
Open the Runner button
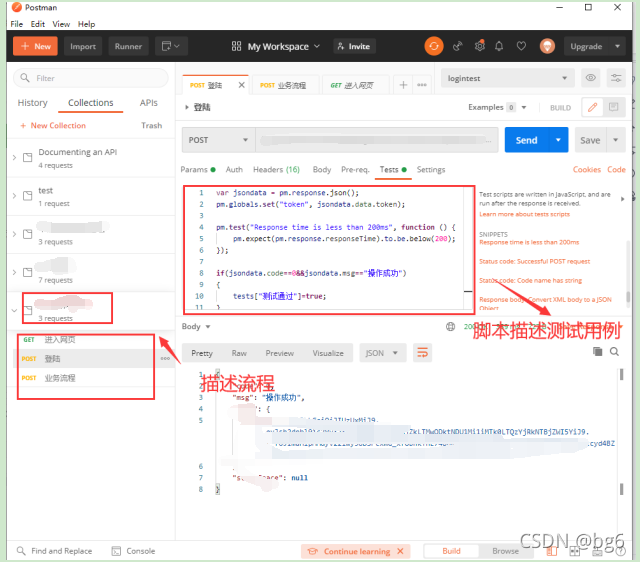click(x=128, y=46)
